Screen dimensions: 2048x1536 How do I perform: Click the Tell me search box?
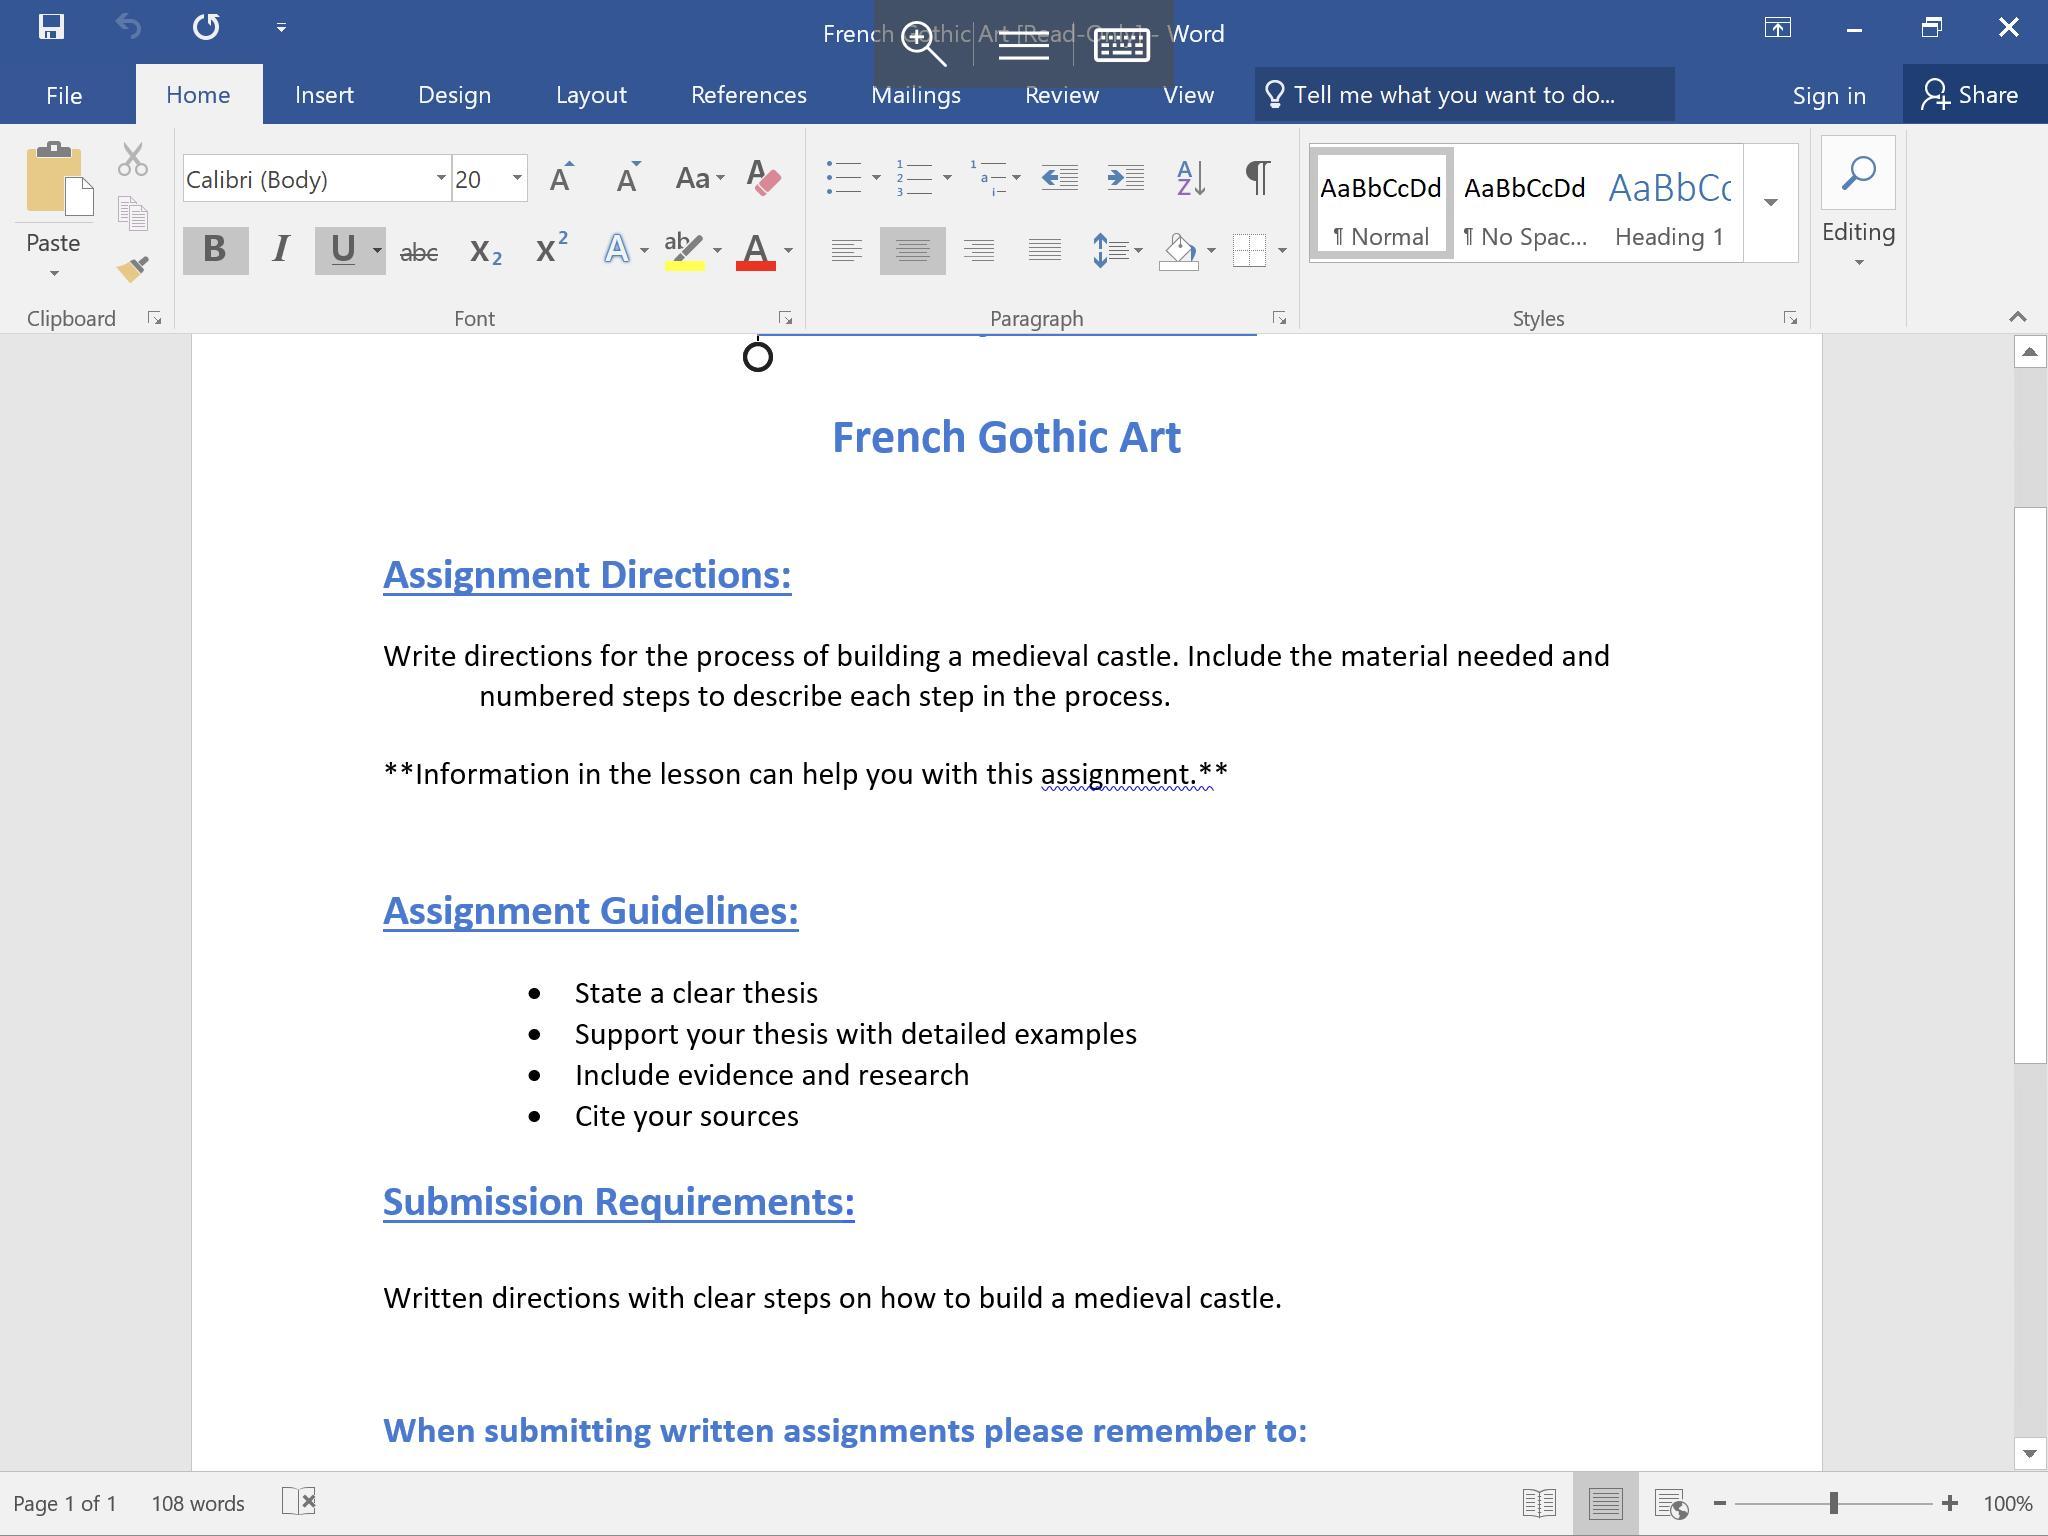pyautogui.click(x=1464, y=95)
